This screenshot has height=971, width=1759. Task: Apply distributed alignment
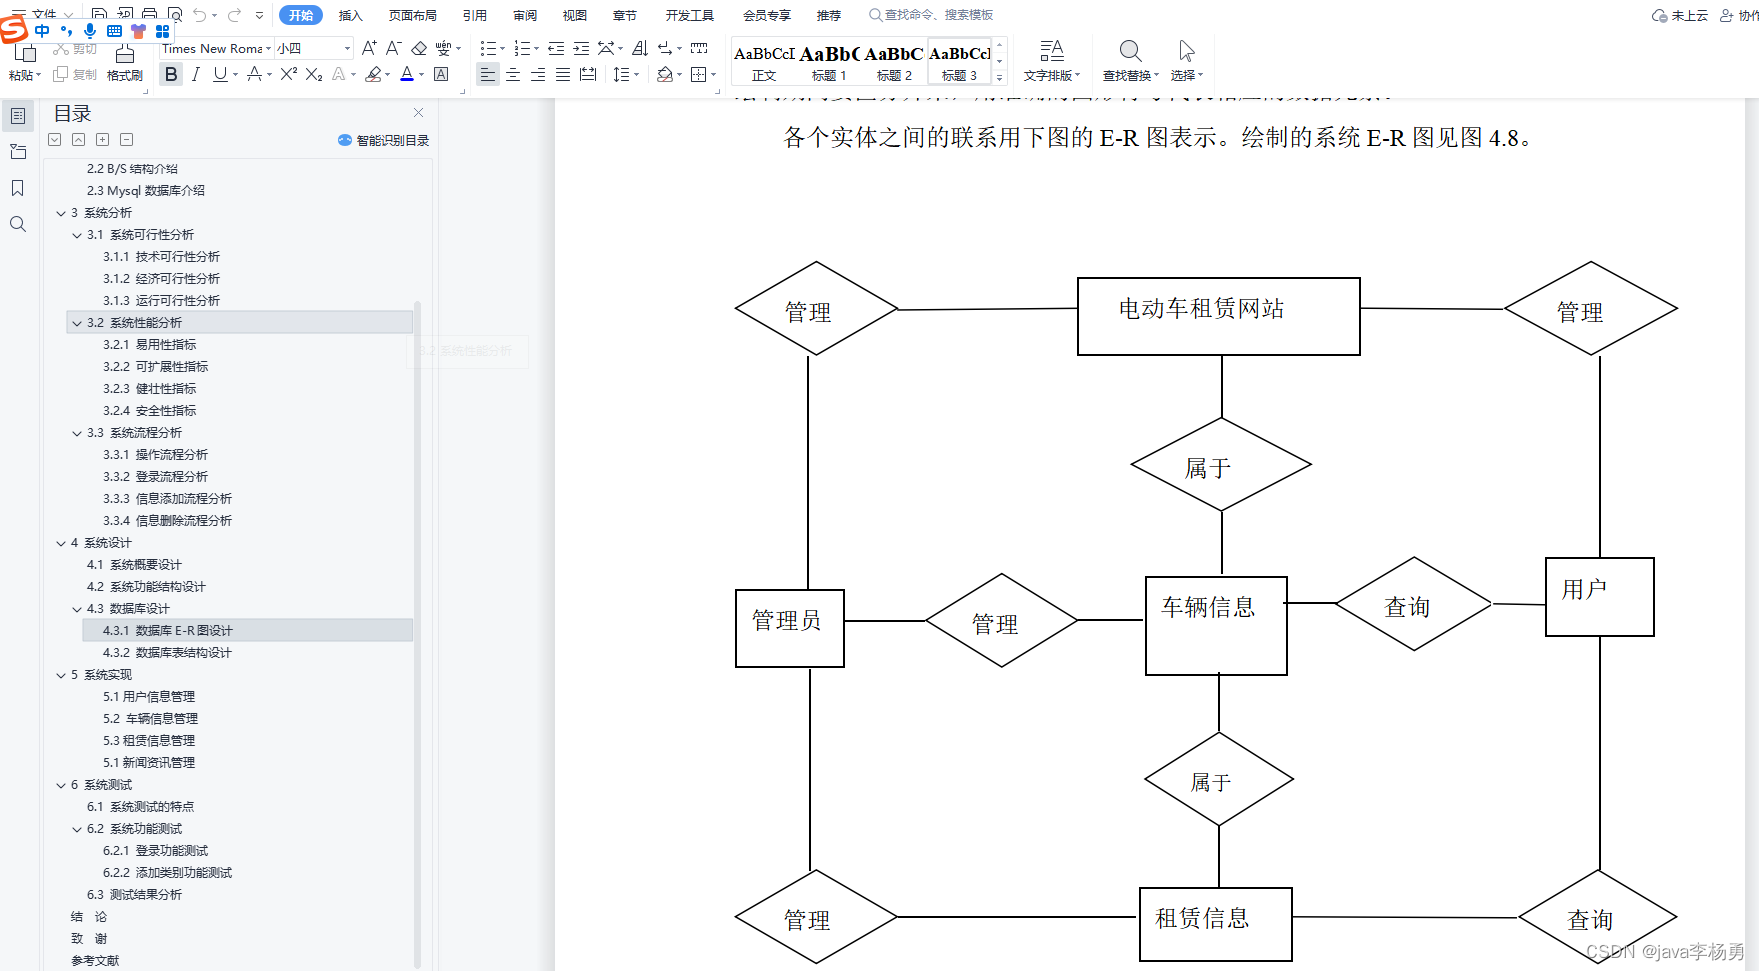pyautogui.click(x=588, y=74)
